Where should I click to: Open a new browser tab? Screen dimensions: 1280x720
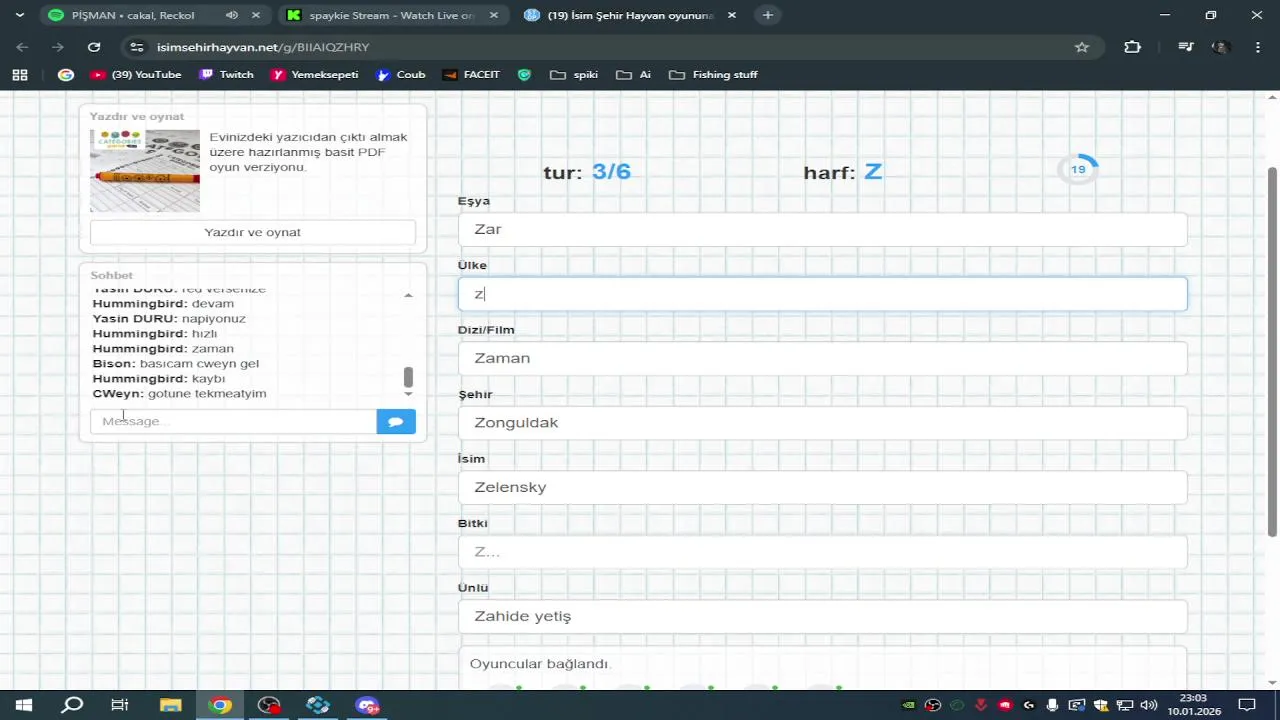(767, 15)
